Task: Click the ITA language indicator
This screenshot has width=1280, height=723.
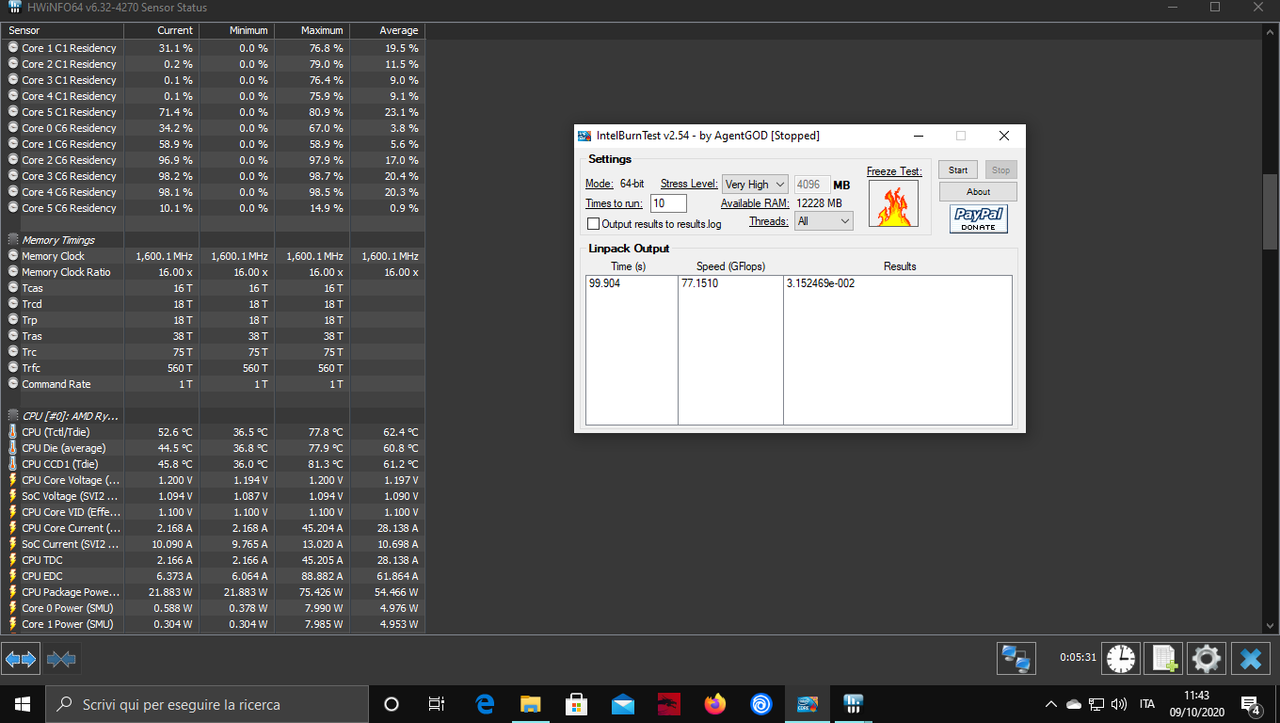Action: 1148,704
